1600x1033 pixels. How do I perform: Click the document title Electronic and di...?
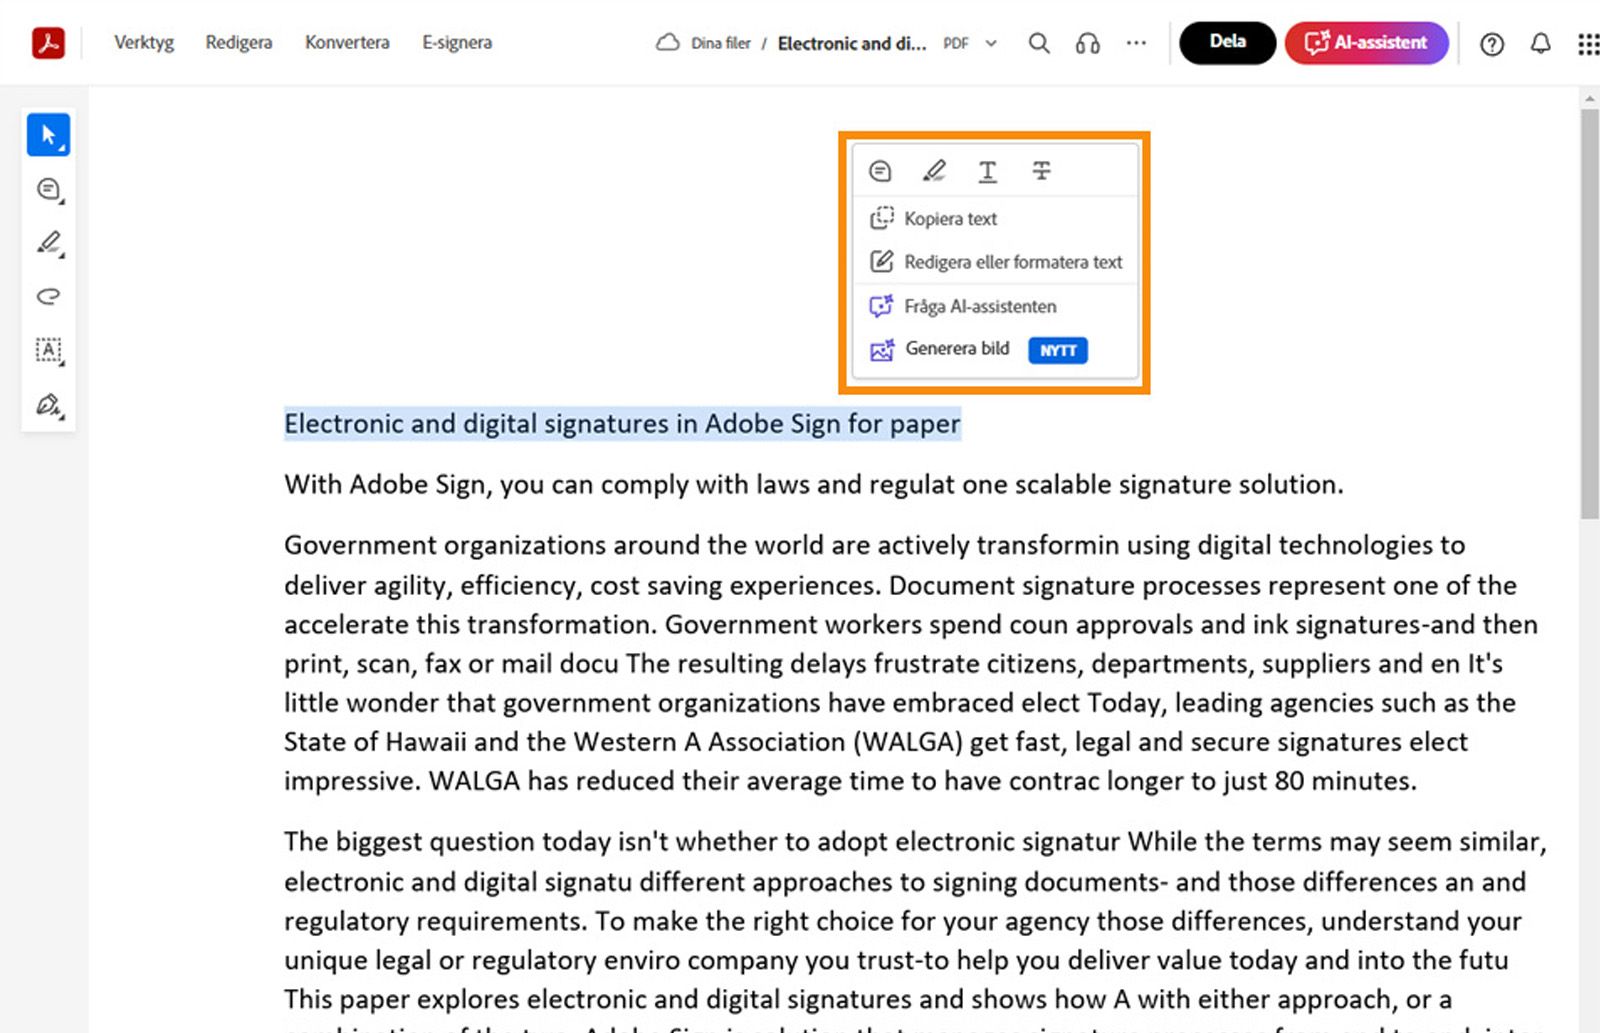[x=852, y=43]
